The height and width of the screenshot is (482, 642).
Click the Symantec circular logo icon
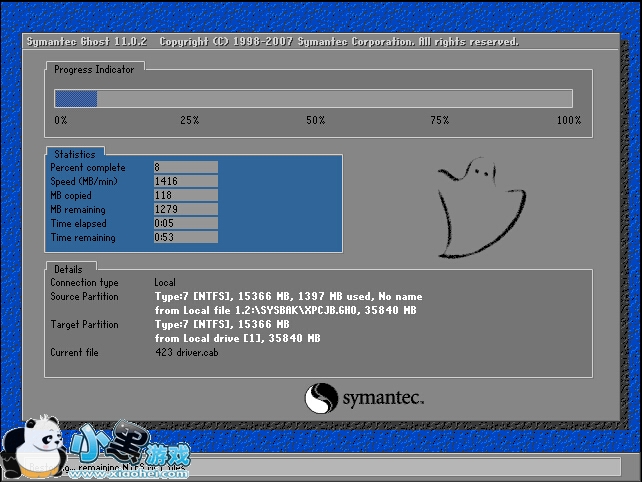point(318,398)
